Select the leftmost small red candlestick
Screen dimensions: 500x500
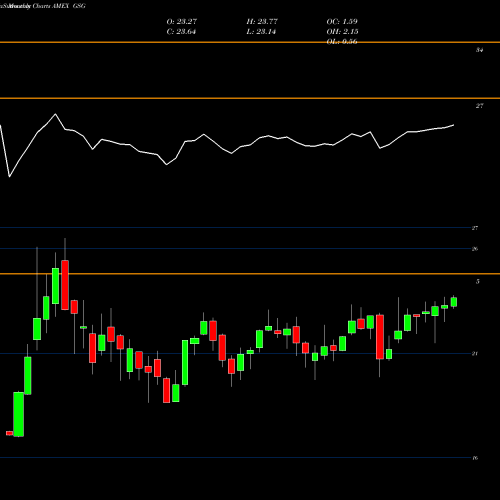(9, 433)
